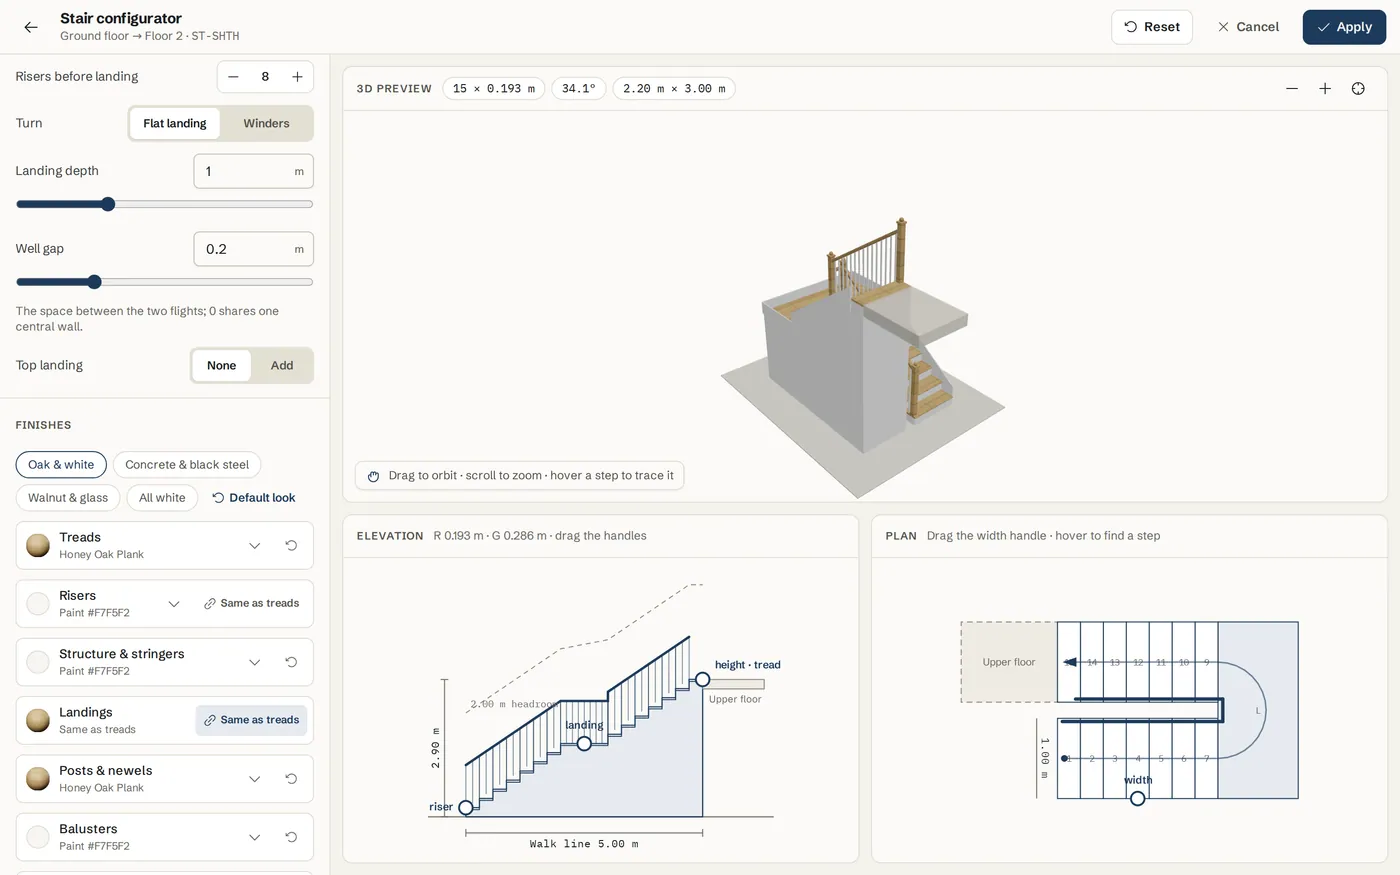
Task: Recenter the 3D preview view
Action: coord(1358,88)
